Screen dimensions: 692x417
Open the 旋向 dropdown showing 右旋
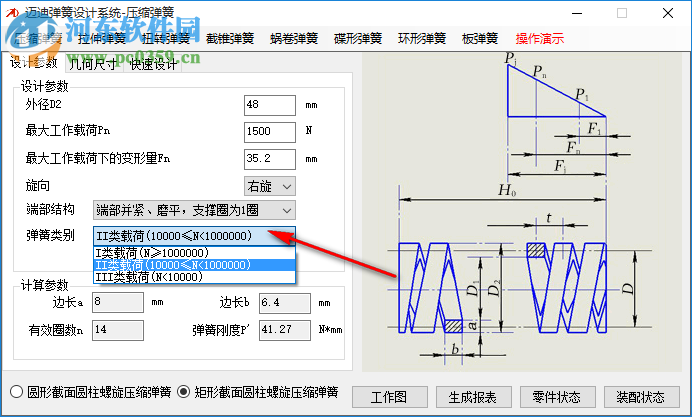pyautogui.click(x=270, y=186)
